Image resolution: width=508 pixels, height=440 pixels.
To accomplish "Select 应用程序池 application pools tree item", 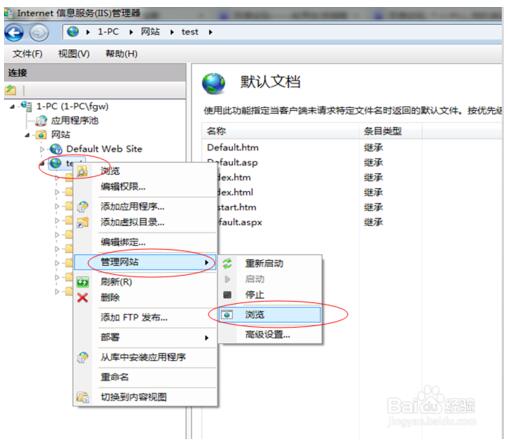I will (x=74, y=120).
